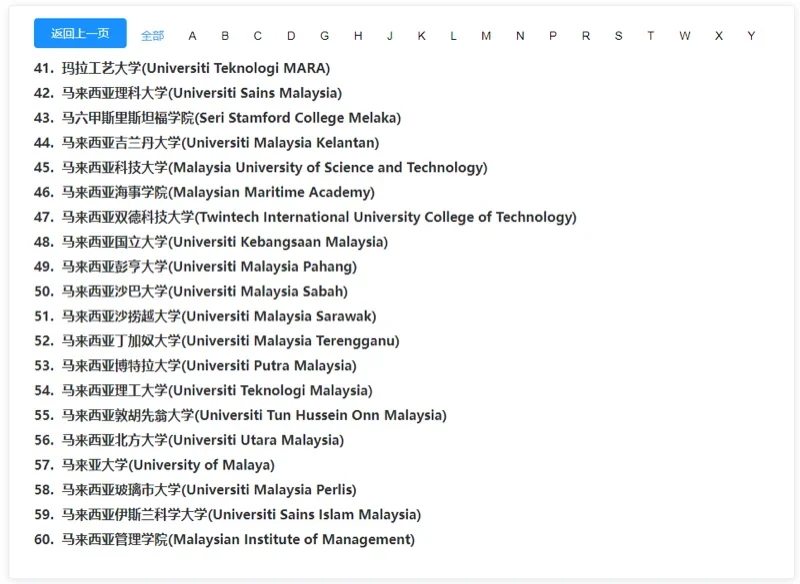Filter the list by letter H
Screen dimensions: 800x584
tap(358, 36)
